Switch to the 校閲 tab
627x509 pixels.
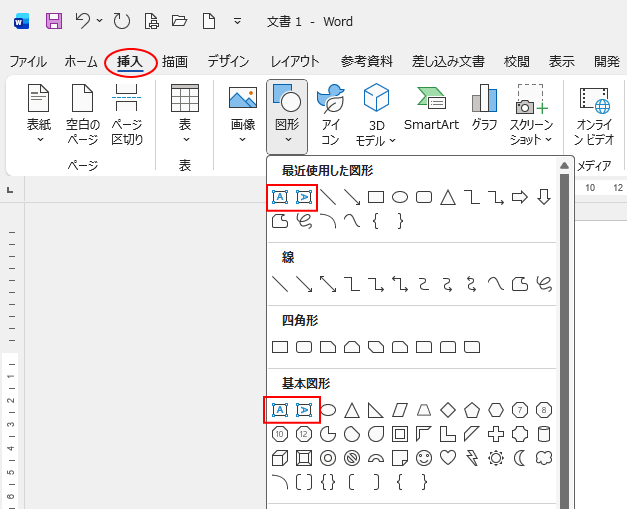click(517, 62)
